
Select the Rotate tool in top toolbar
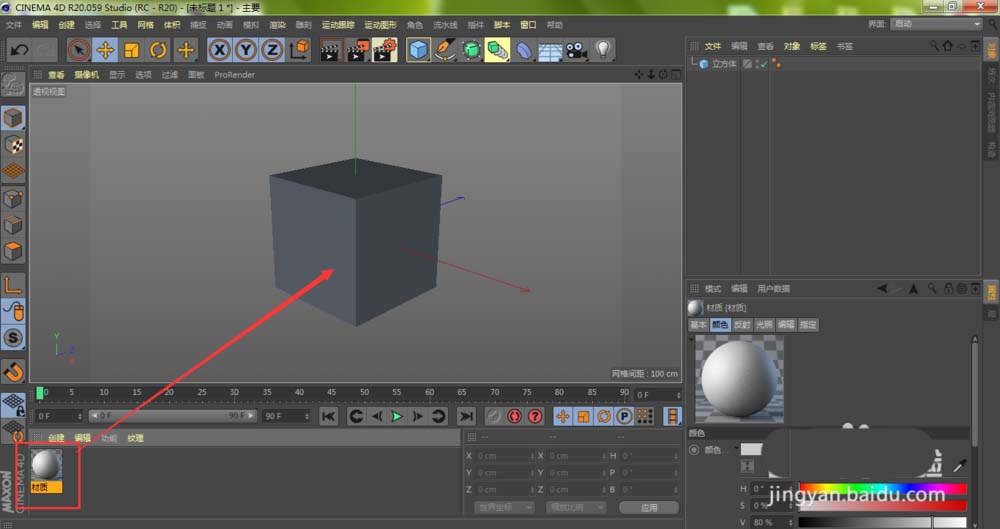[x=158, y=49]
